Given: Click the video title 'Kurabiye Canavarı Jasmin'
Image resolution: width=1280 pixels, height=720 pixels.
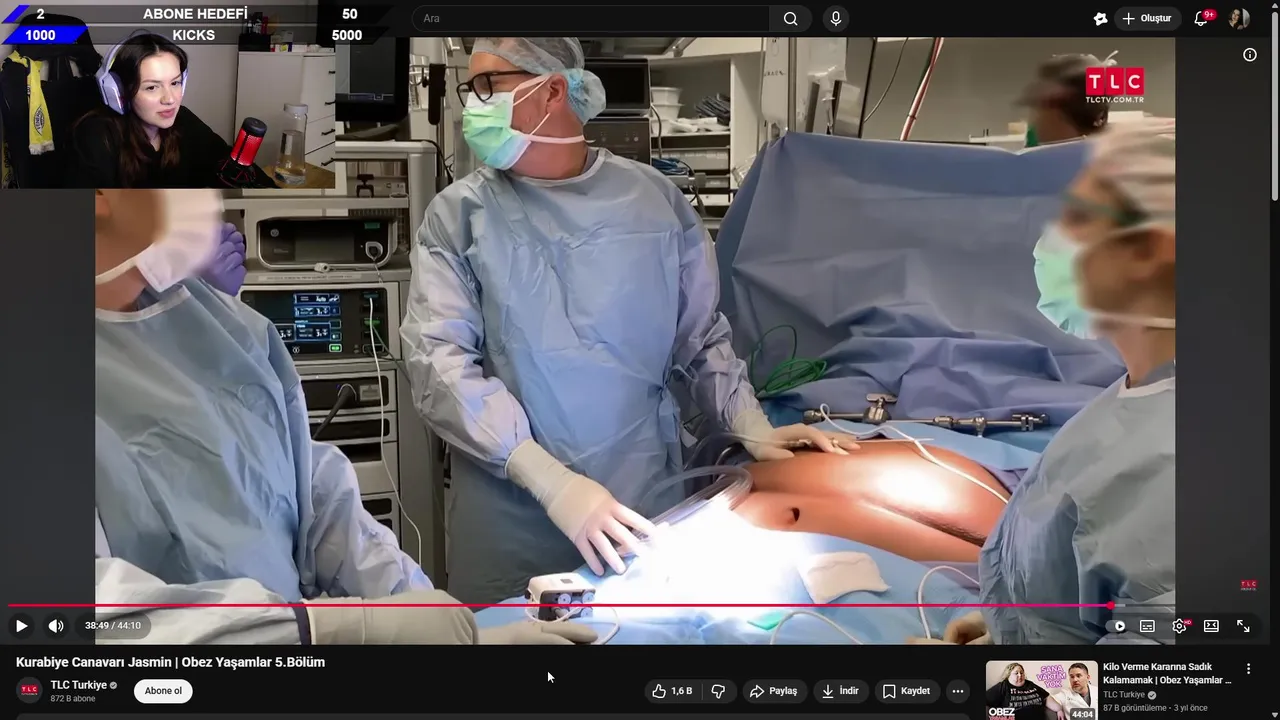Looking at the screenshot, I should (x=170, y=662).
